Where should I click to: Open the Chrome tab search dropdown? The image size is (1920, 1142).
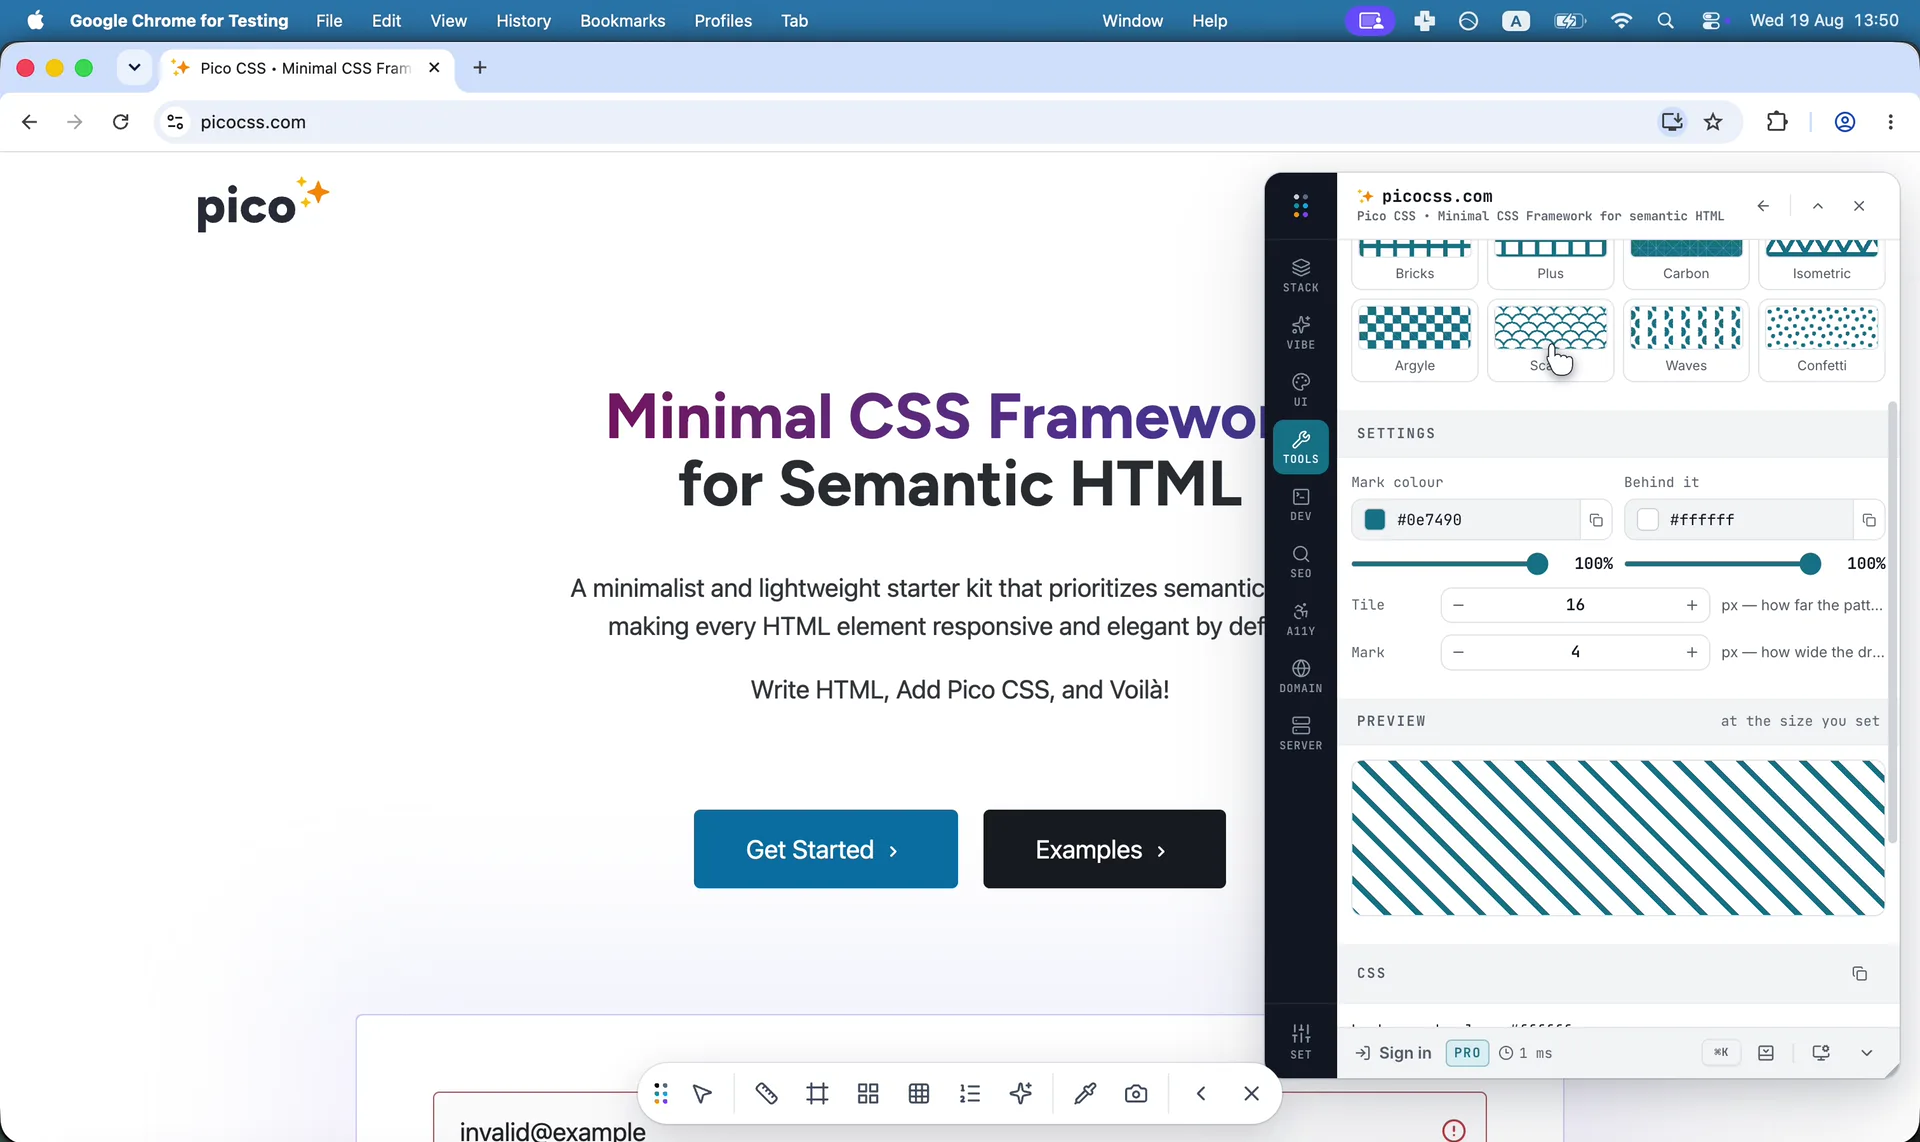pos(134,68)
